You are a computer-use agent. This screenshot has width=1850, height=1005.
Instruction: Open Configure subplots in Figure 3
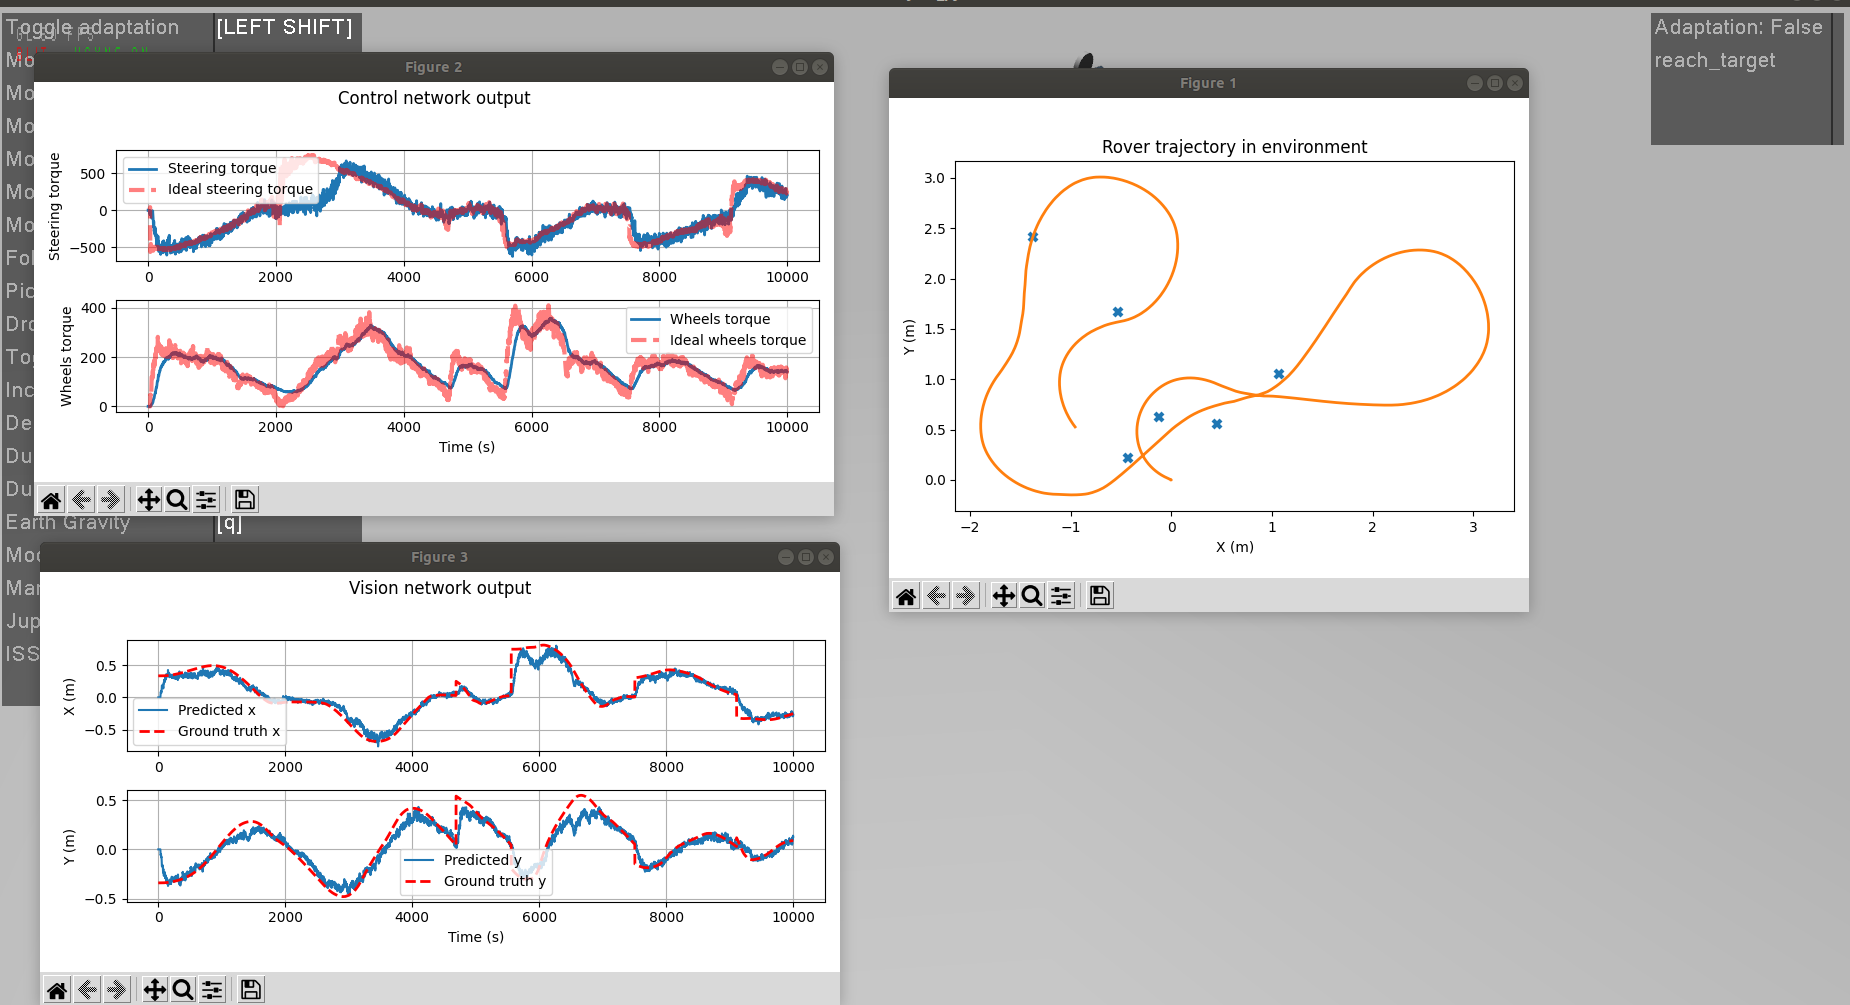click(x=212, y=990)
